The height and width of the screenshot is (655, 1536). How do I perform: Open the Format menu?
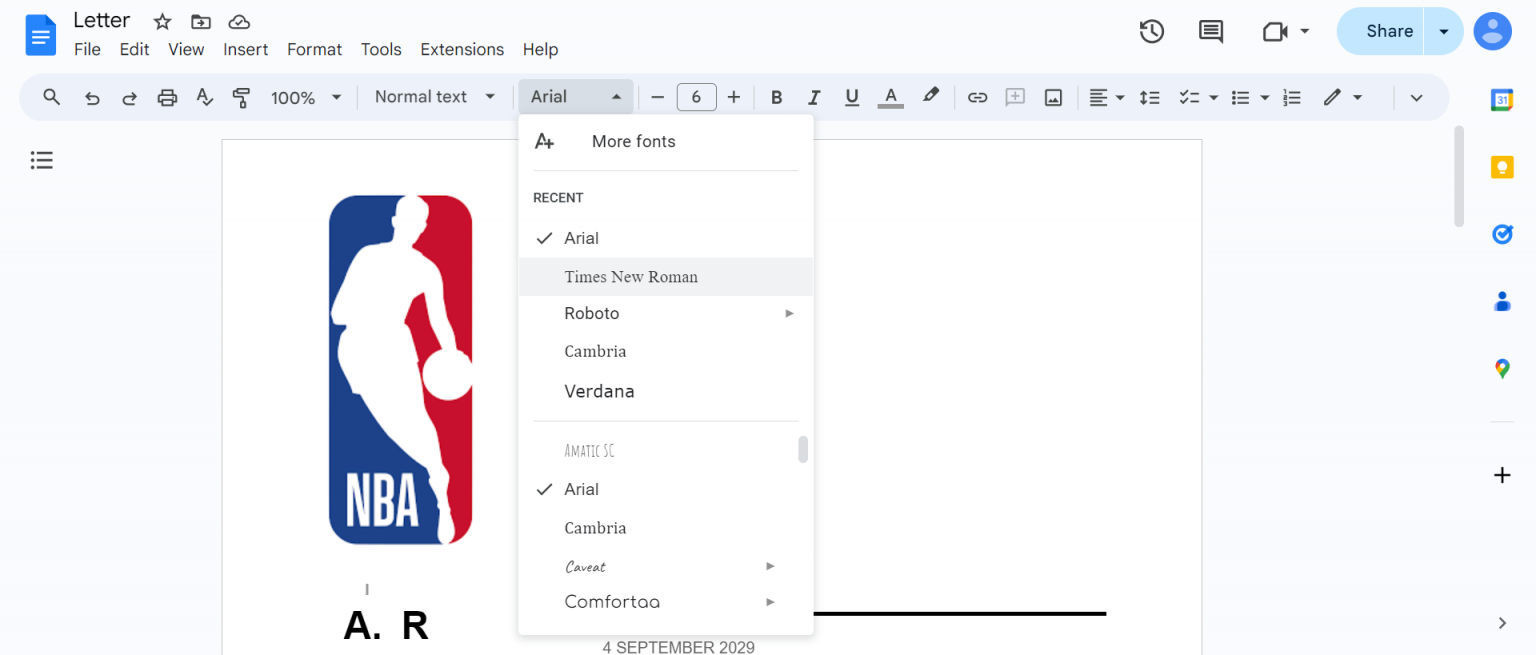pyautogui.click(x=314, y=49)
